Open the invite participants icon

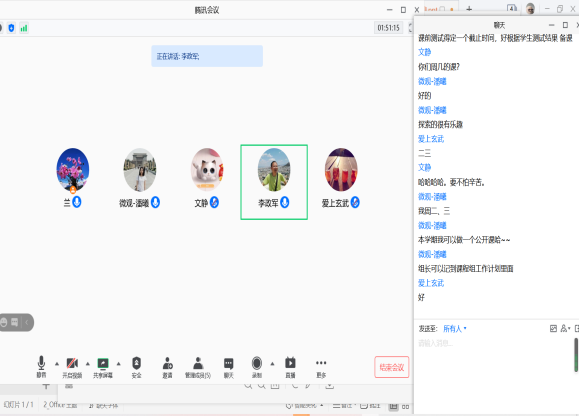(167, 367)
